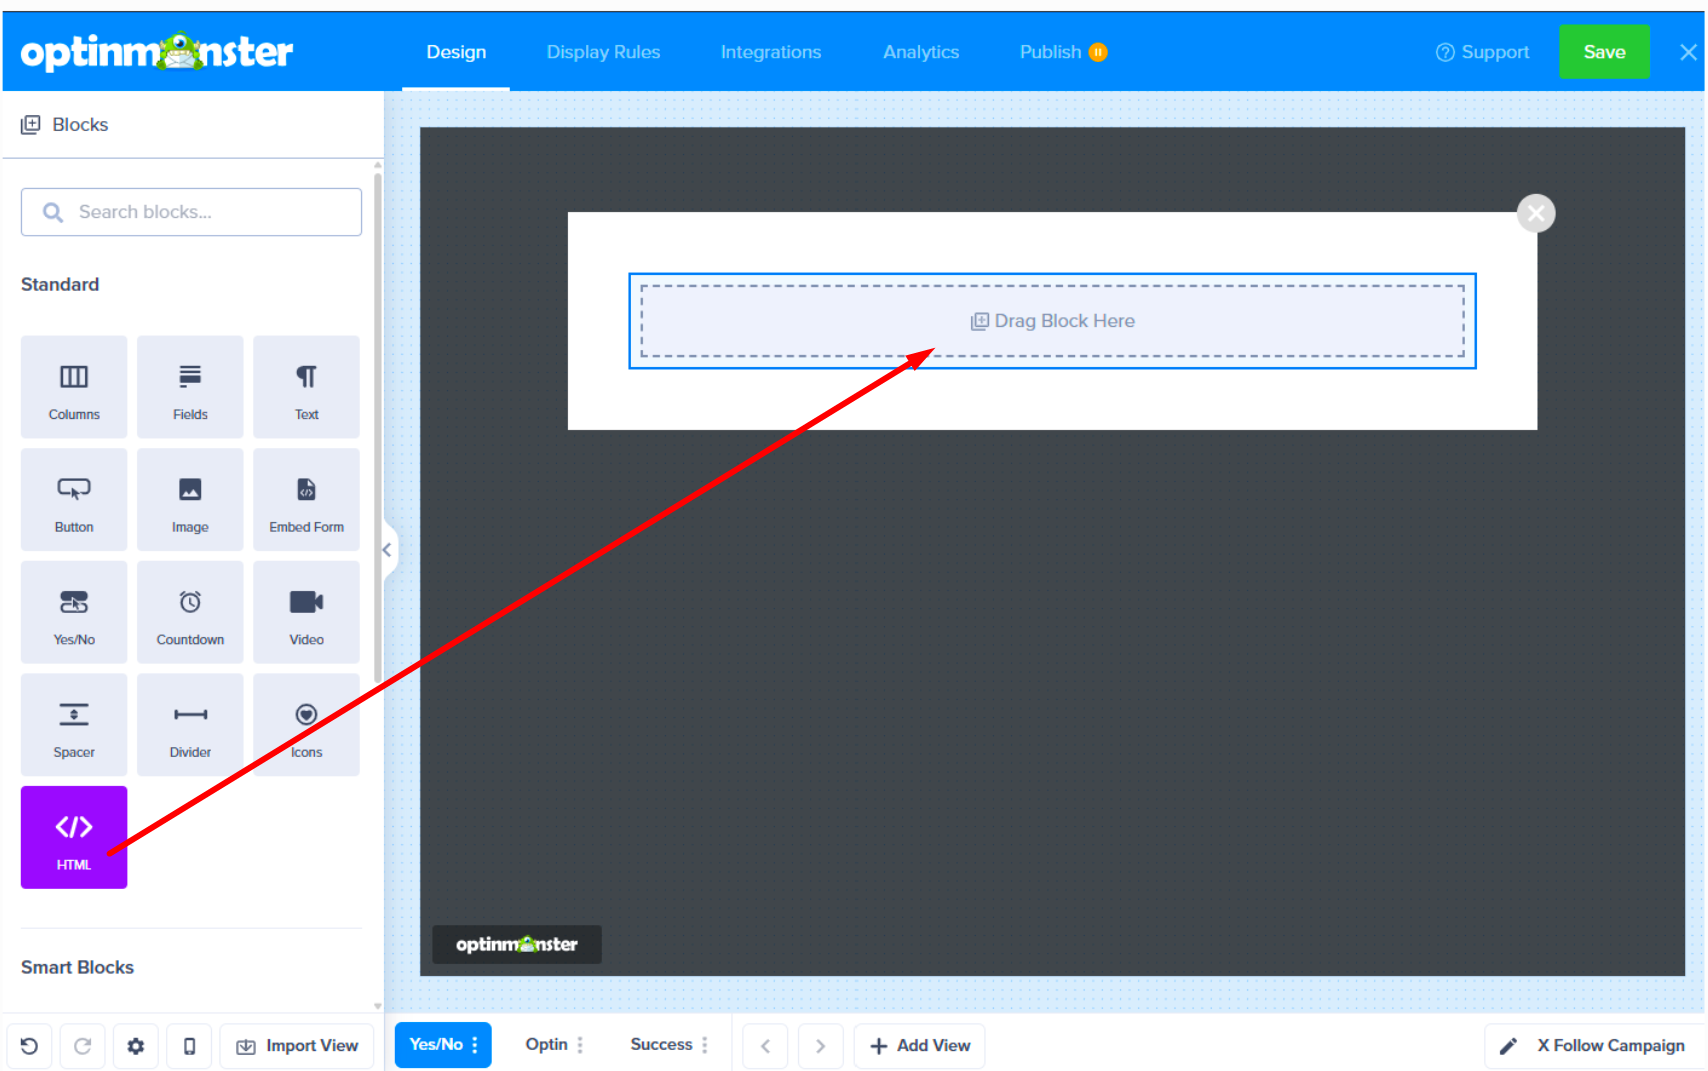Screen dimensions: 1708x1071
Task: Click the Standard section heading
Action: [x=60, y=284]
